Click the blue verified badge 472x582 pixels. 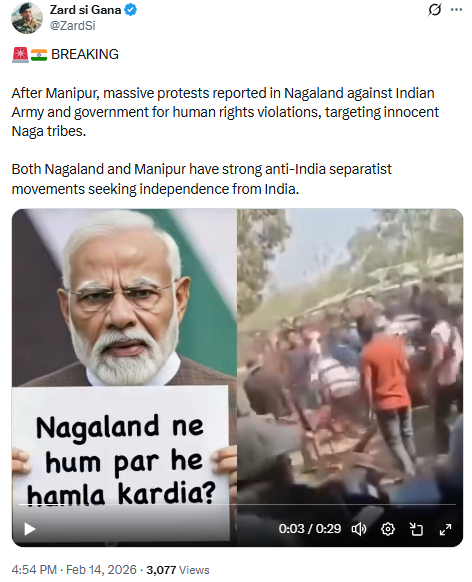[x=131, y=10]
